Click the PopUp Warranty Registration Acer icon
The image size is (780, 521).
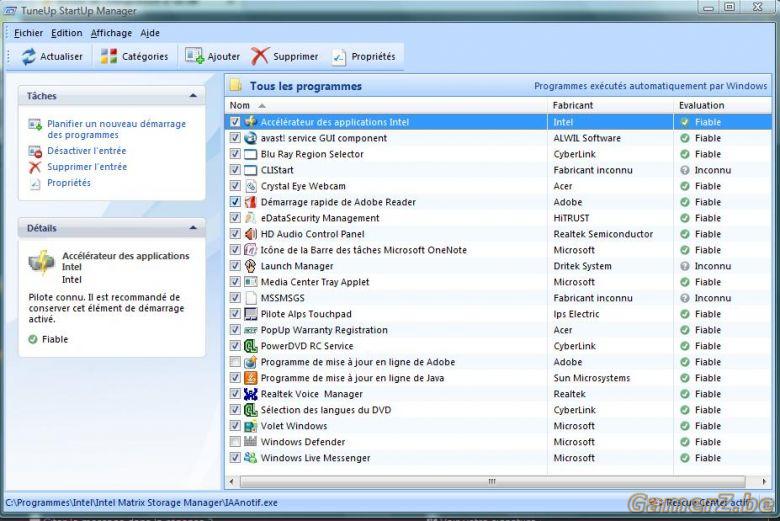pos(251,330)
